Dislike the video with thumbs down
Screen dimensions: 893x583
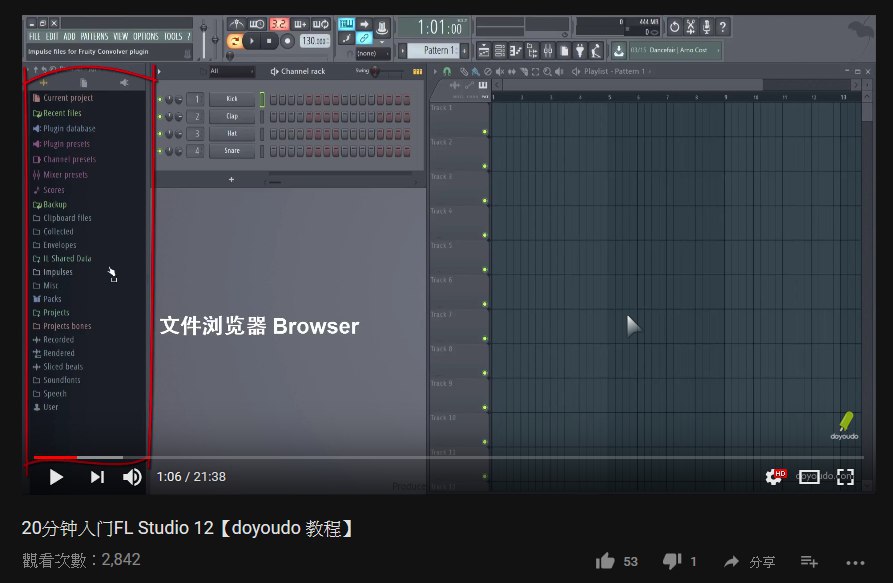(673, 561)
